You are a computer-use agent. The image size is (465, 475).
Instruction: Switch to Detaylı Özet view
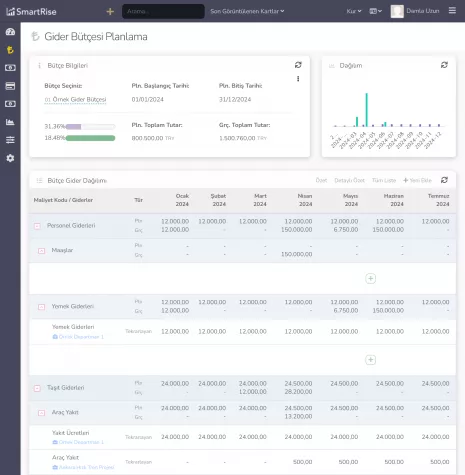(349, 180)
